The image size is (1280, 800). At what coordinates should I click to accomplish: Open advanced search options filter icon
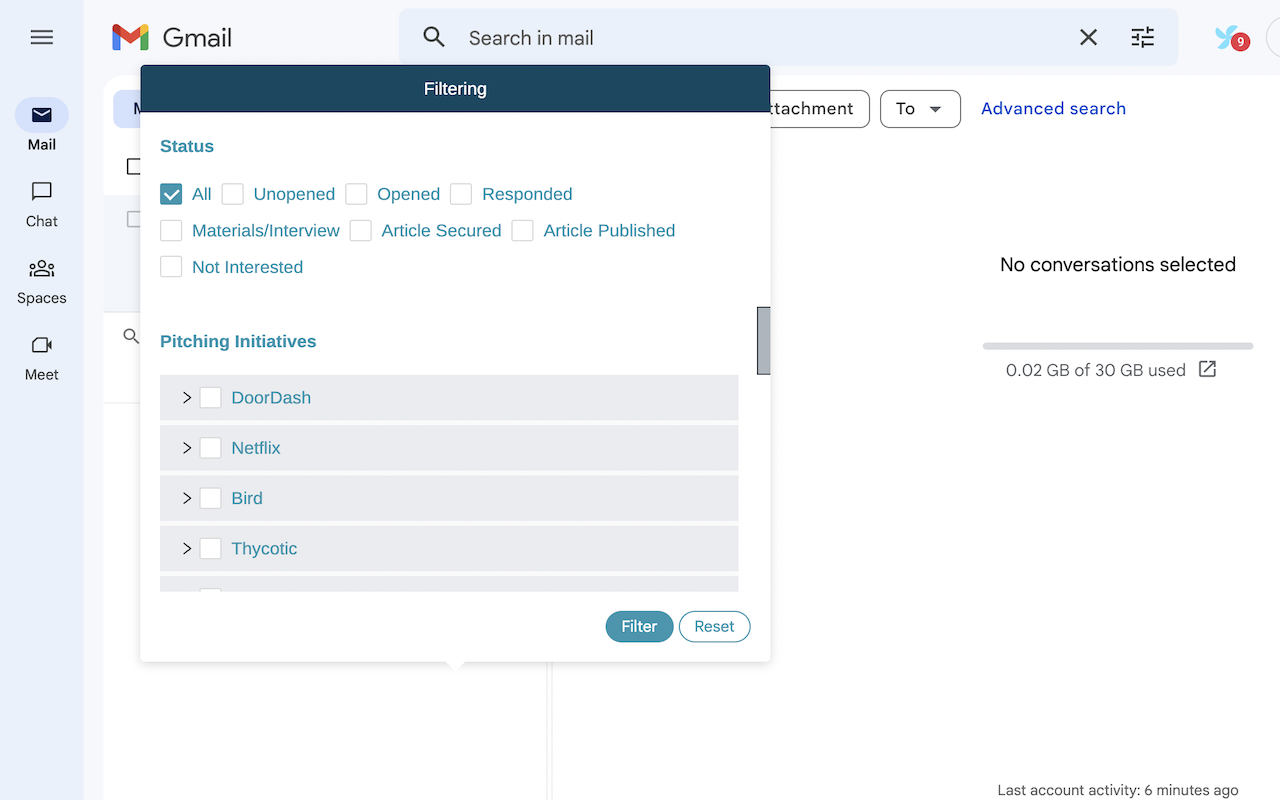1142,37
